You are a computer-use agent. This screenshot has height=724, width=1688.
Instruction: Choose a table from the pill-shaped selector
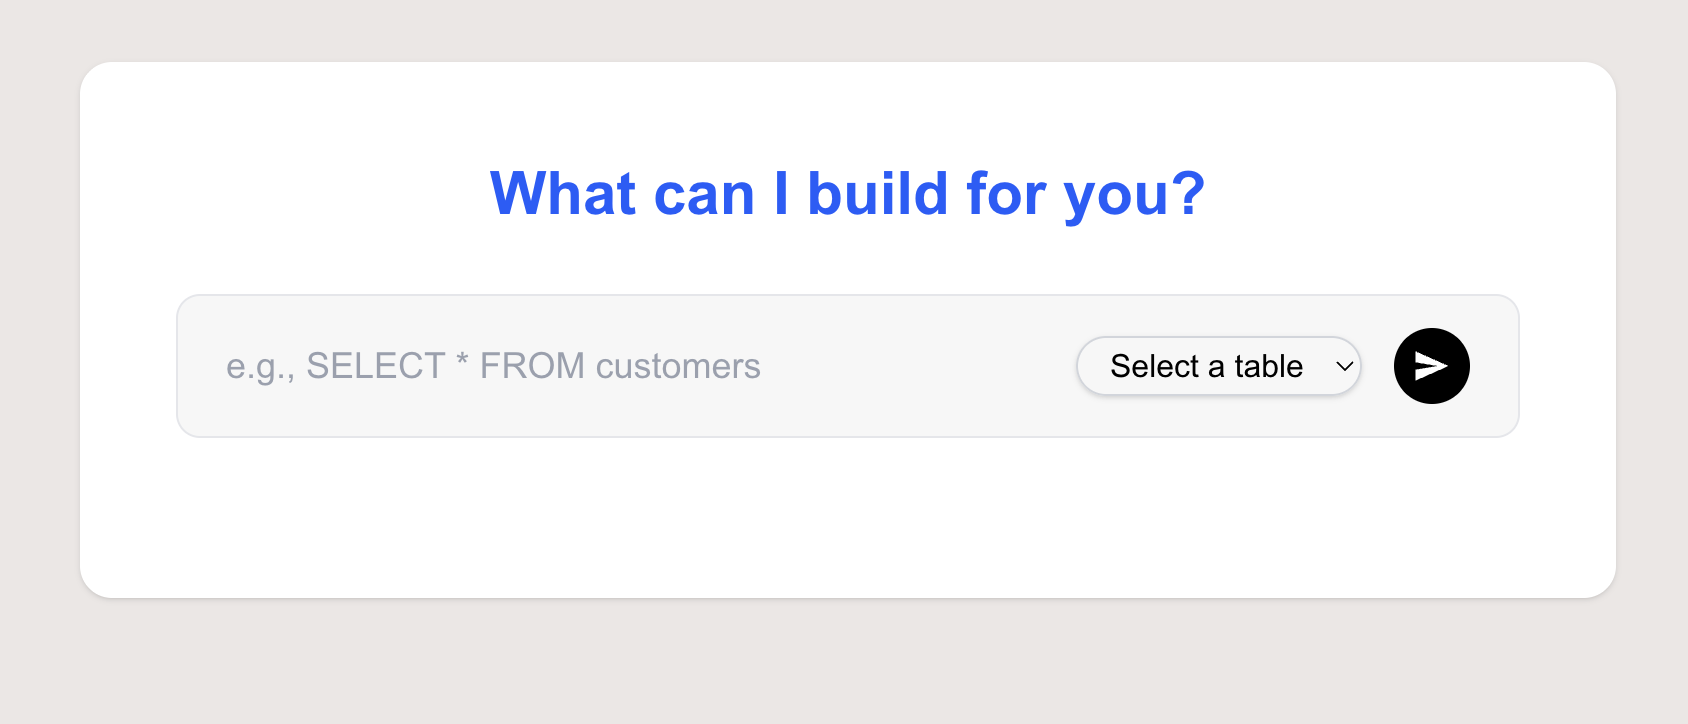coord(1218,366)
